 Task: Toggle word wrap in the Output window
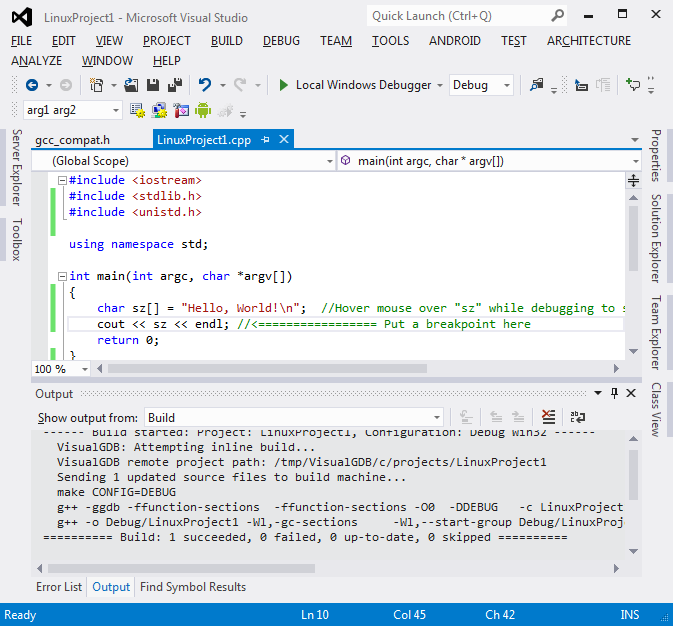point(578,417)
